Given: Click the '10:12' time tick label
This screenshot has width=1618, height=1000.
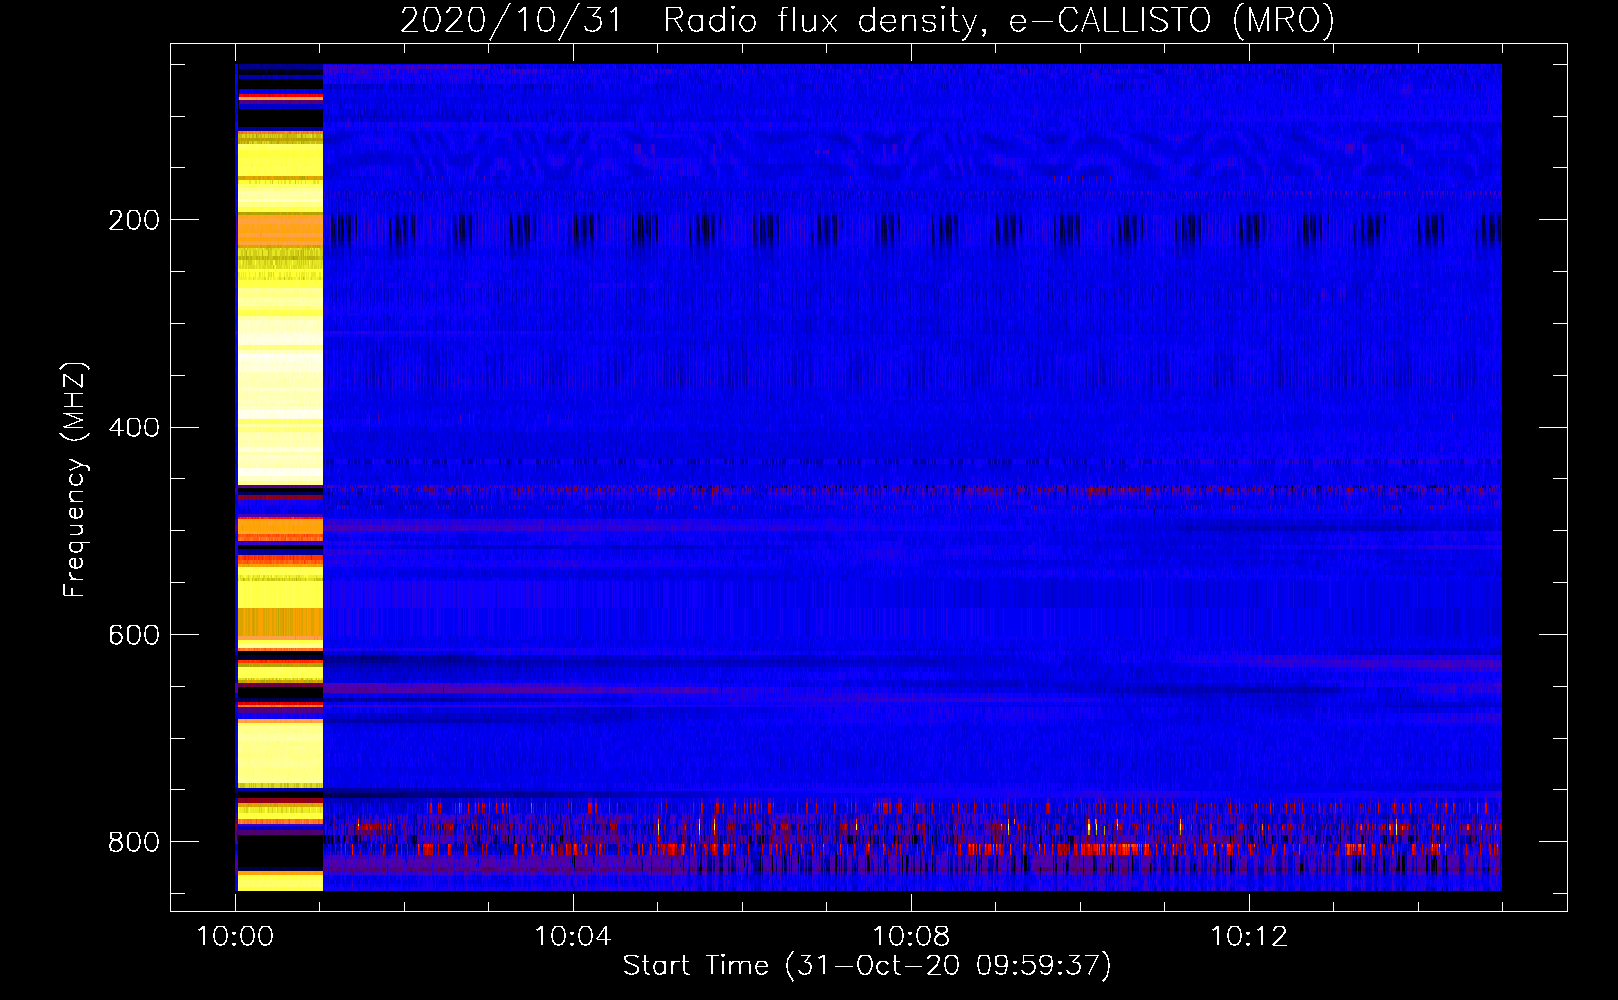Looking at the screenshot, I should (1249, 937).
